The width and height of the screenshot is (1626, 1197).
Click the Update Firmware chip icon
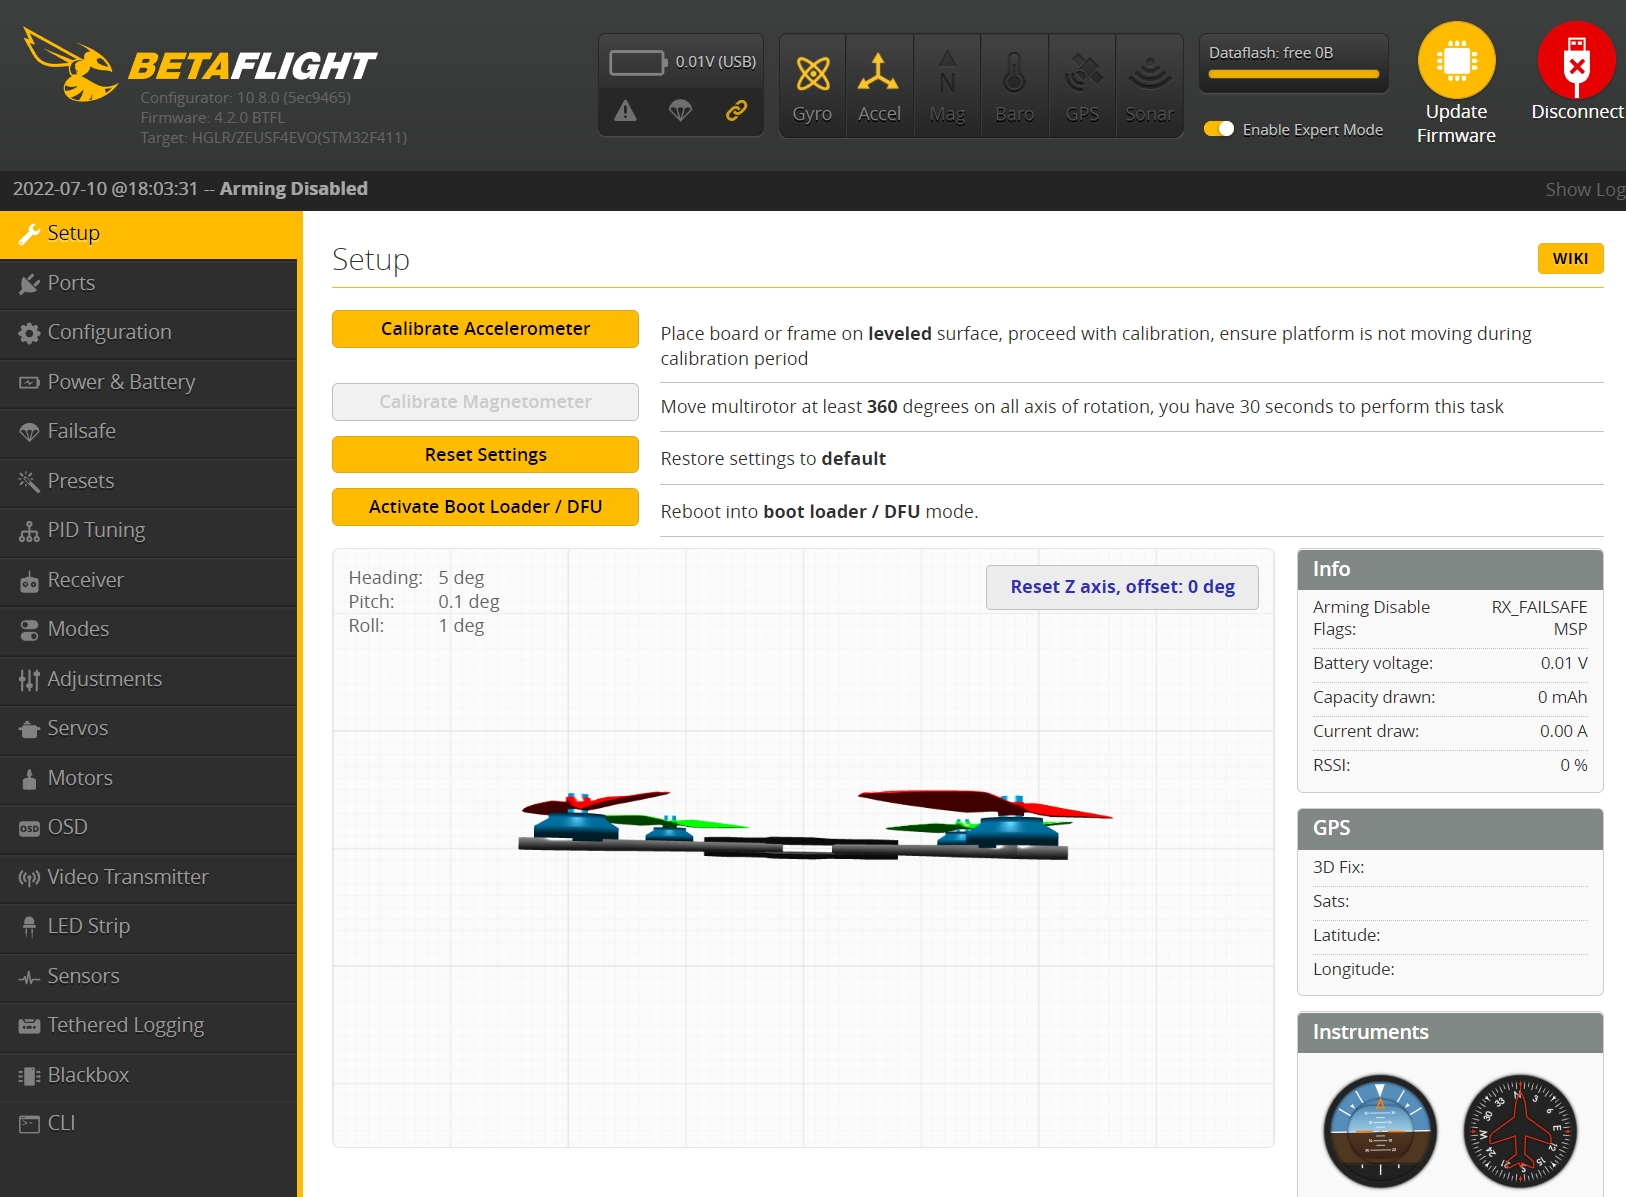(1456, 61)
